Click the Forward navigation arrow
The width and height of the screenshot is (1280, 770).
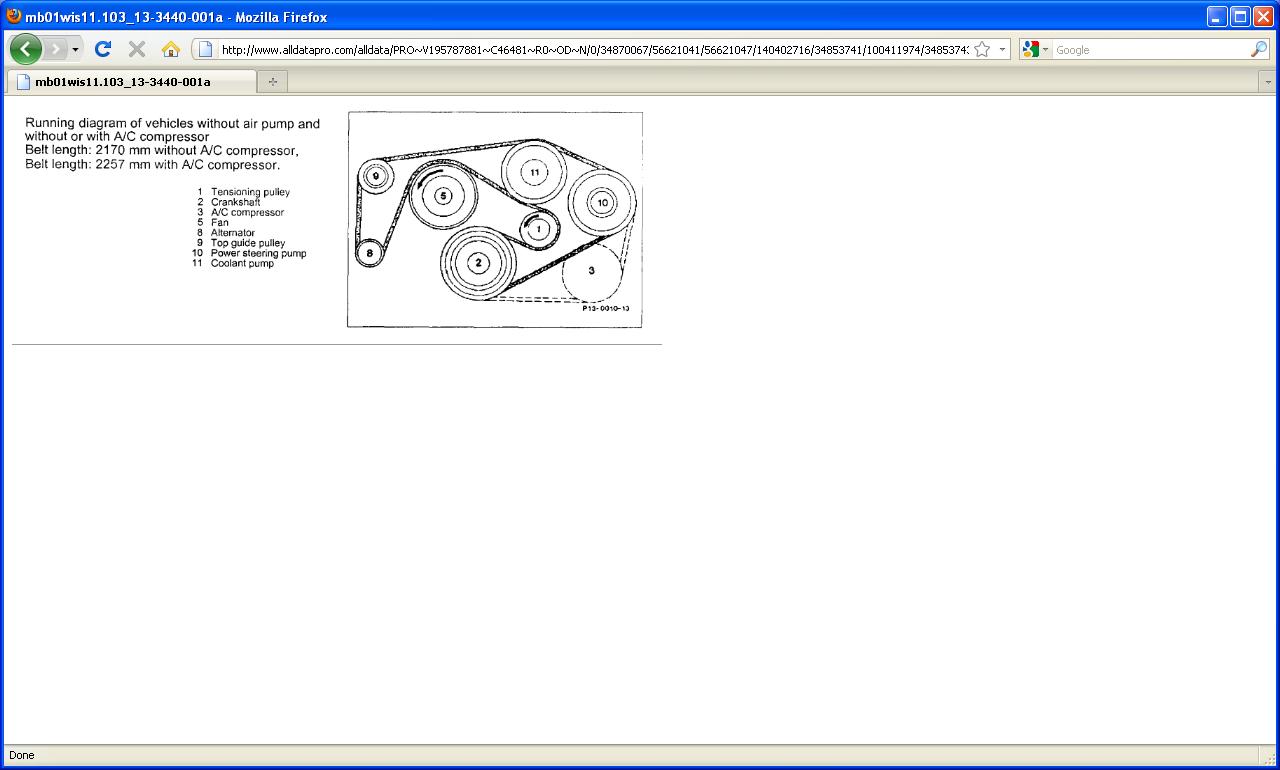point(55,49)
